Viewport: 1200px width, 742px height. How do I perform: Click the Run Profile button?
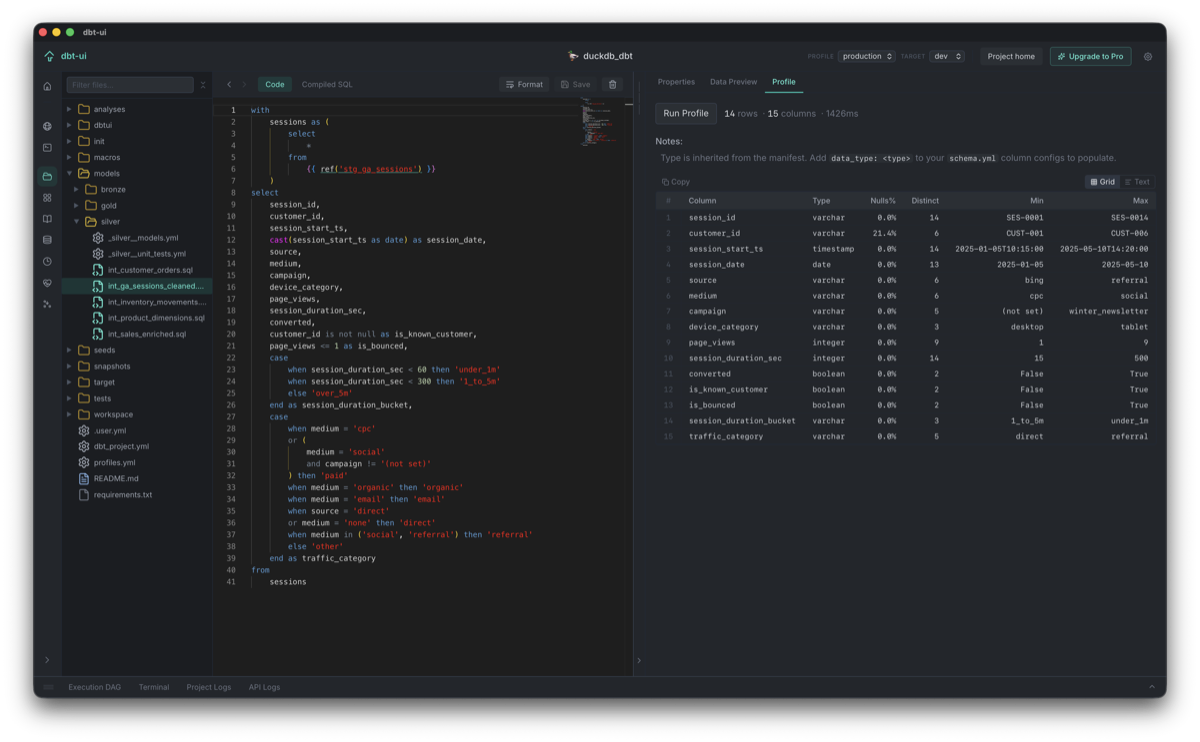[686, 114]
